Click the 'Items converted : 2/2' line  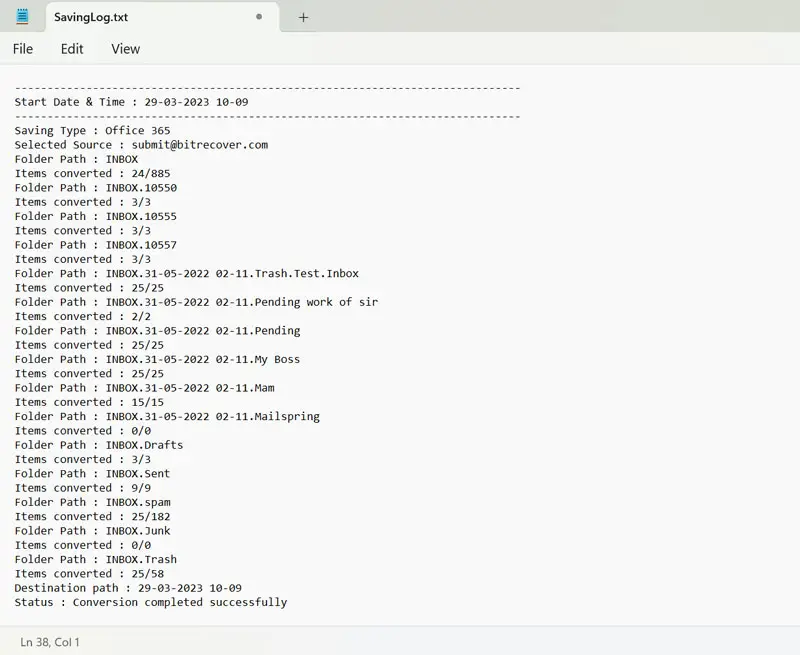point(83,316)
